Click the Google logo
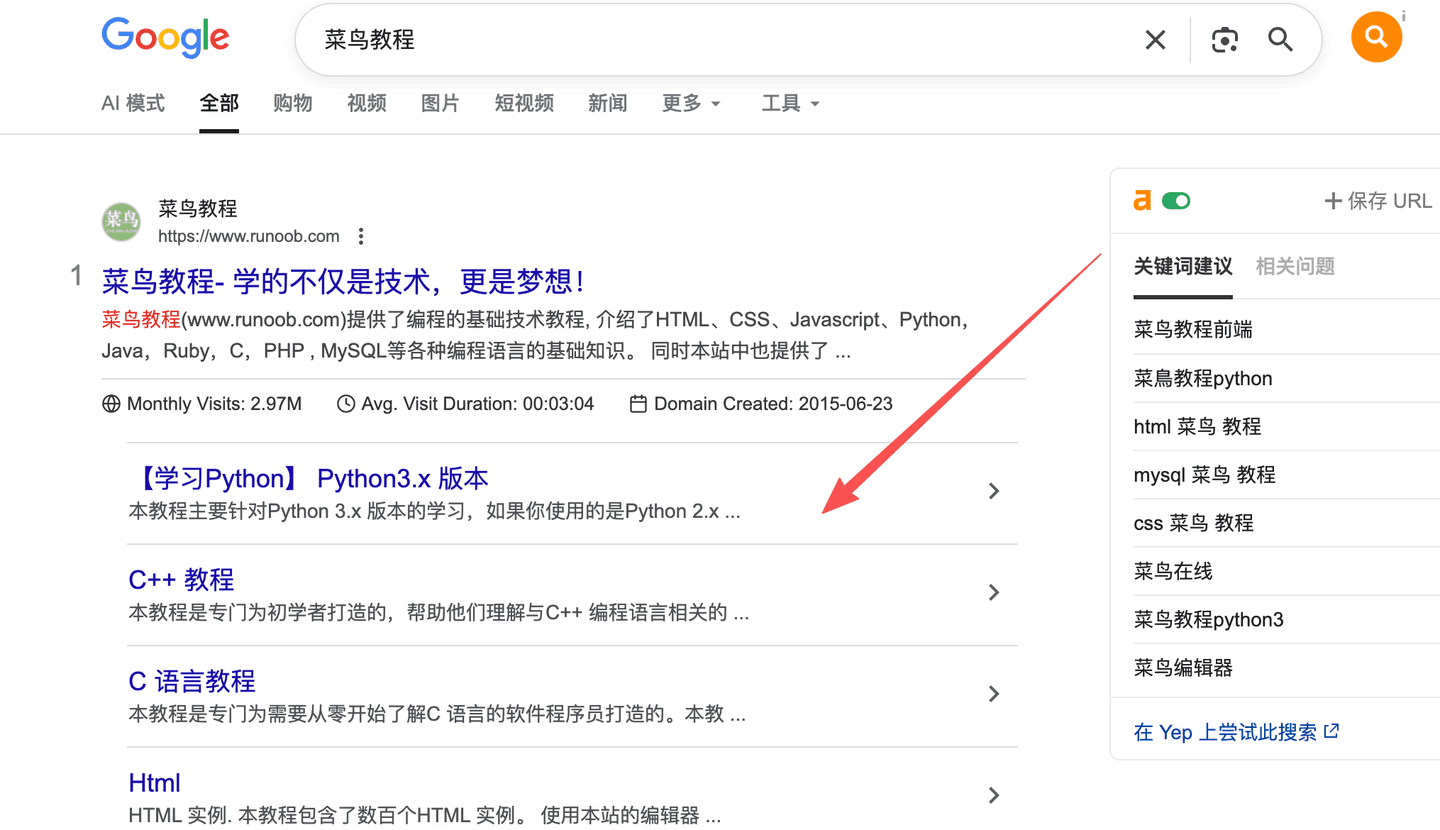 click(x=166, y=38)
